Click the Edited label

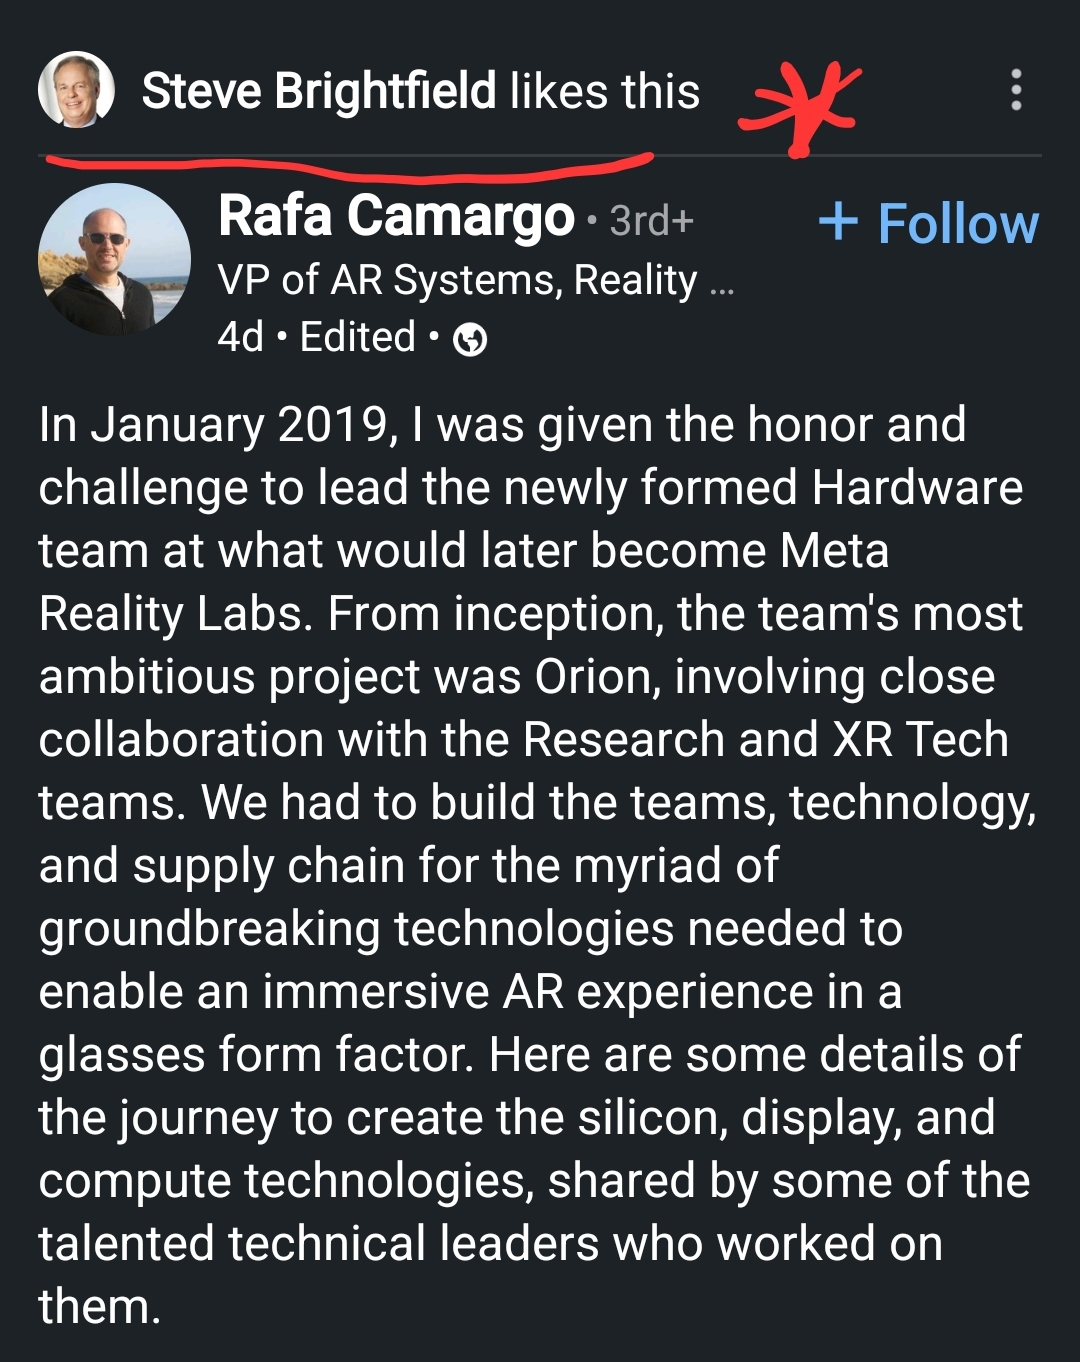pyautogui.click(x=357, y=337)
